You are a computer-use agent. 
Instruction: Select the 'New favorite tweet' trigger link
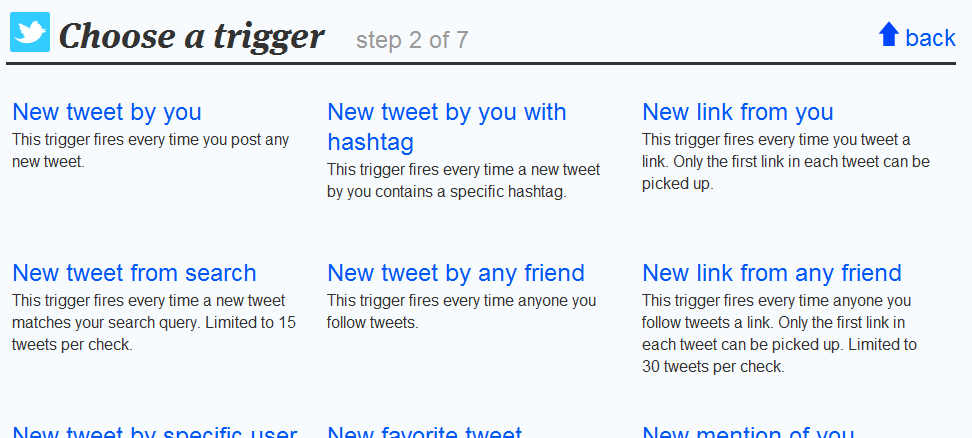tap(425, 432)
